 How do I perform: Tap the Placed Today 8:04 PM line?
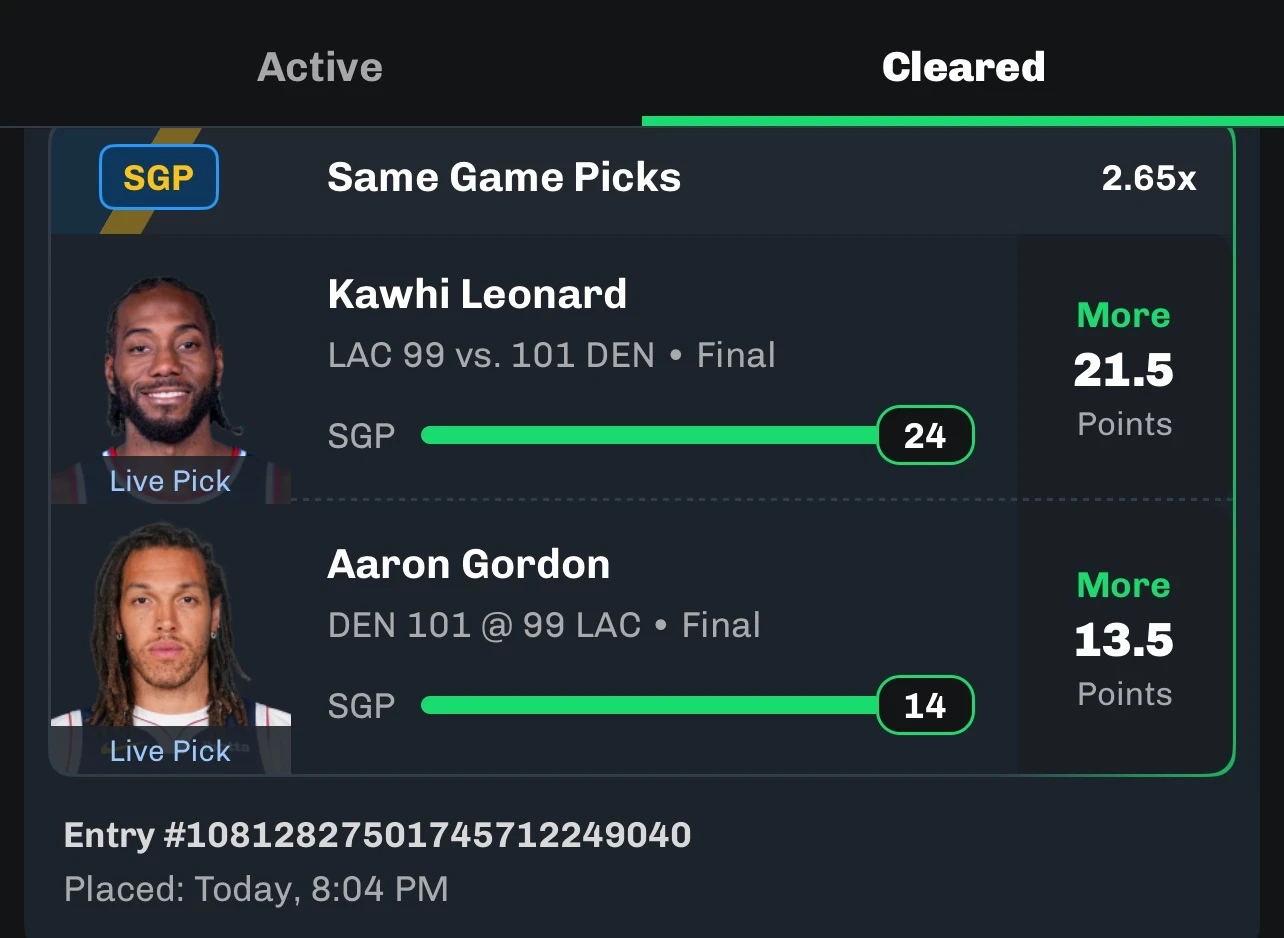[x=256, y=888]
